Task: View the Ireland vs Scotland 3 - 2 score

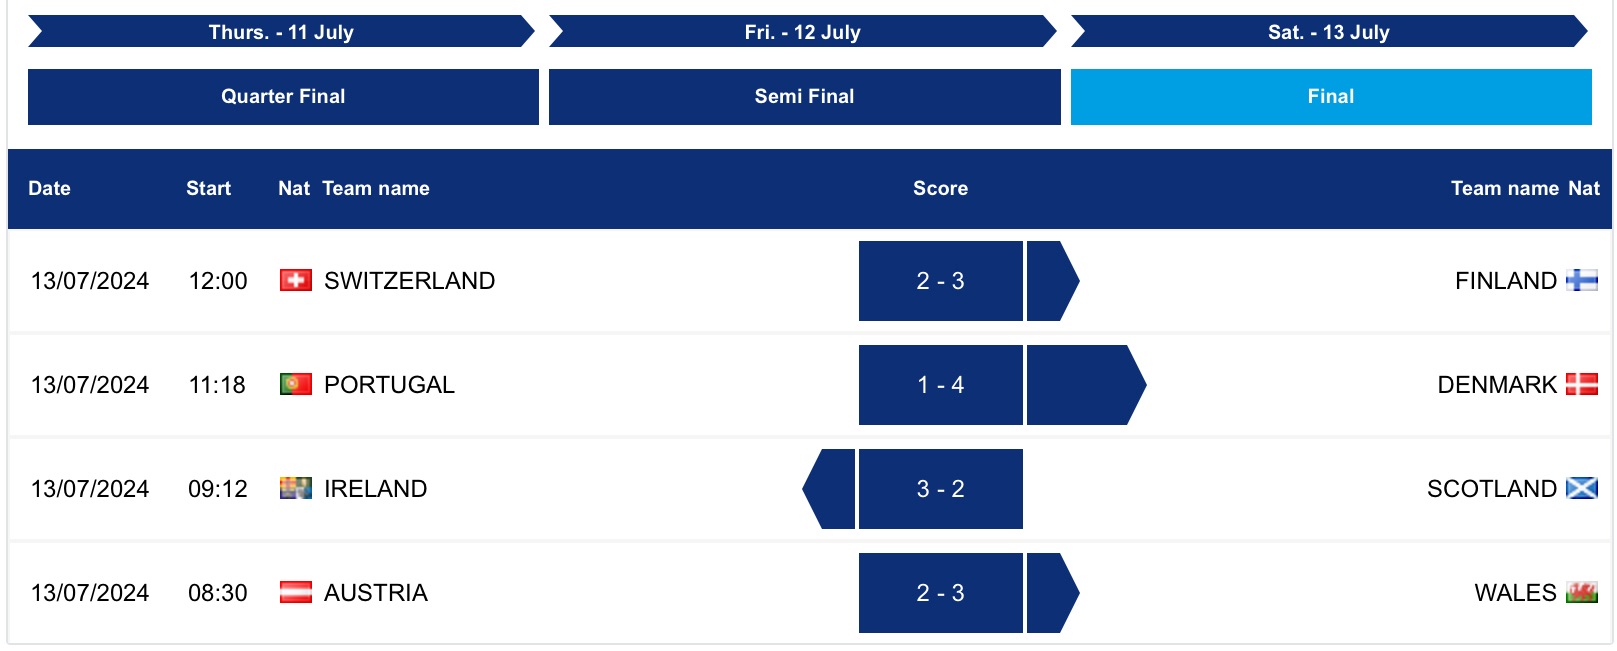Action: coord(940,489)
